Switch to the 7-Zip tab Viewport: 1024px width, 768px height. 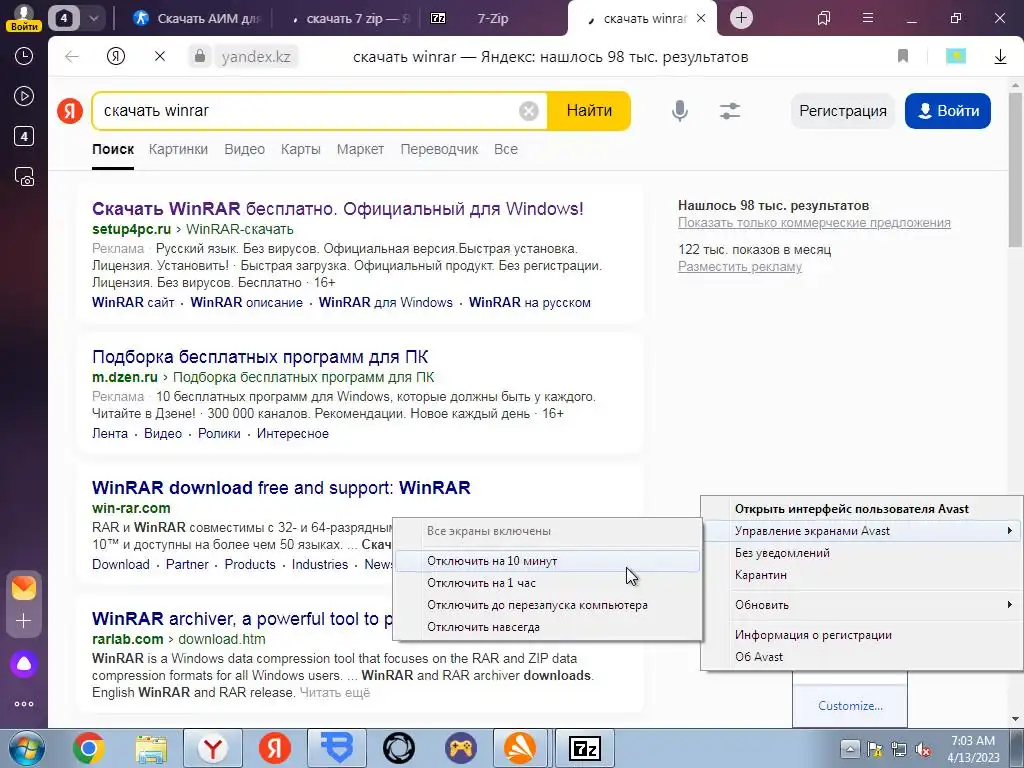[493, 18]
